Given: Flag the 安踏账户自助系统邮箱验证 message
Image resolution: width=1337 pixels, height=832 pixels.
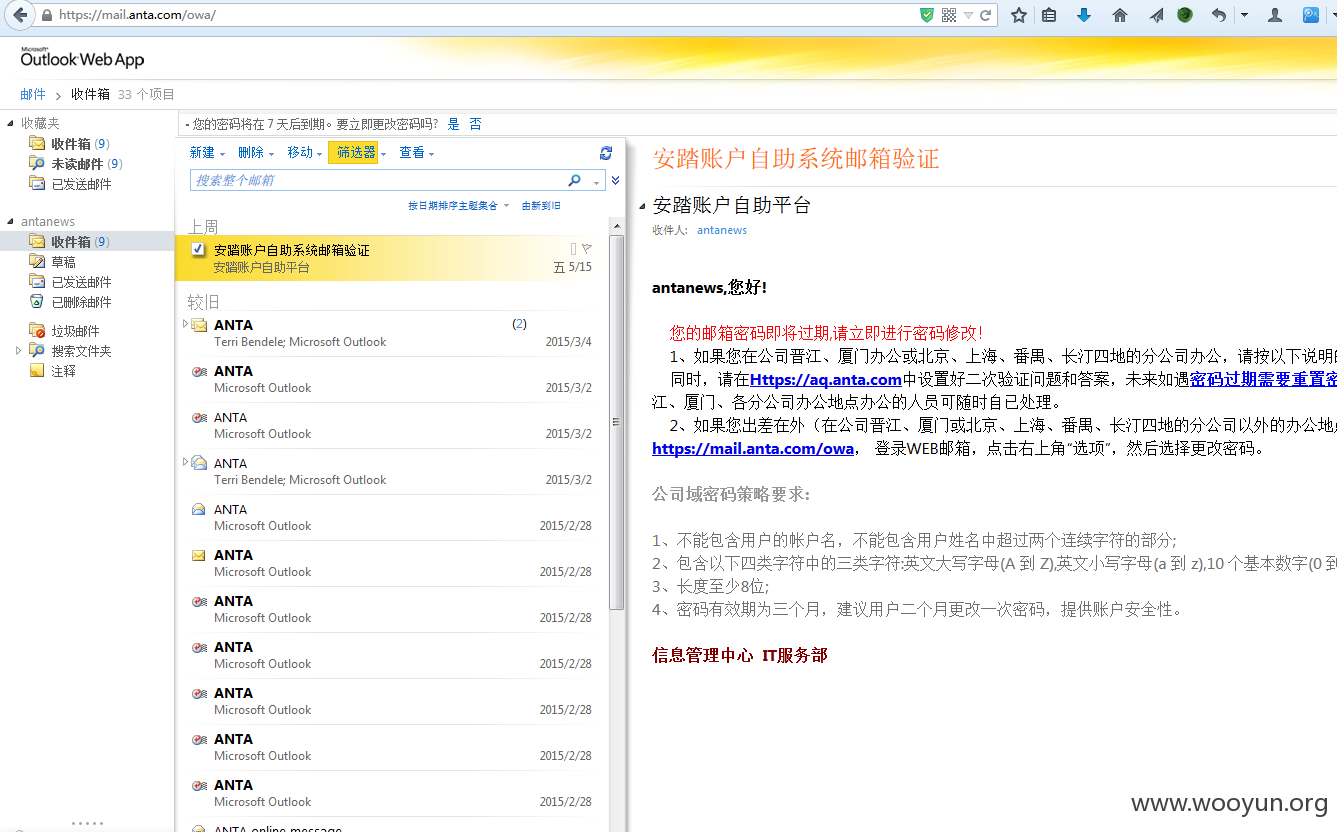Looking at the screenshot, I should 587,249.
